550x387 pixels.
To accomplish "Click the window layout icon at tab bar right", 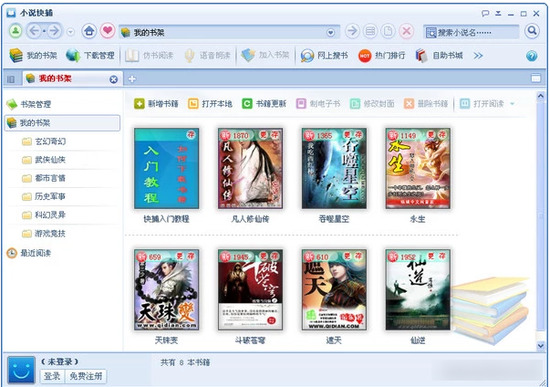I will pyautogui.click(x=536, y=78).
